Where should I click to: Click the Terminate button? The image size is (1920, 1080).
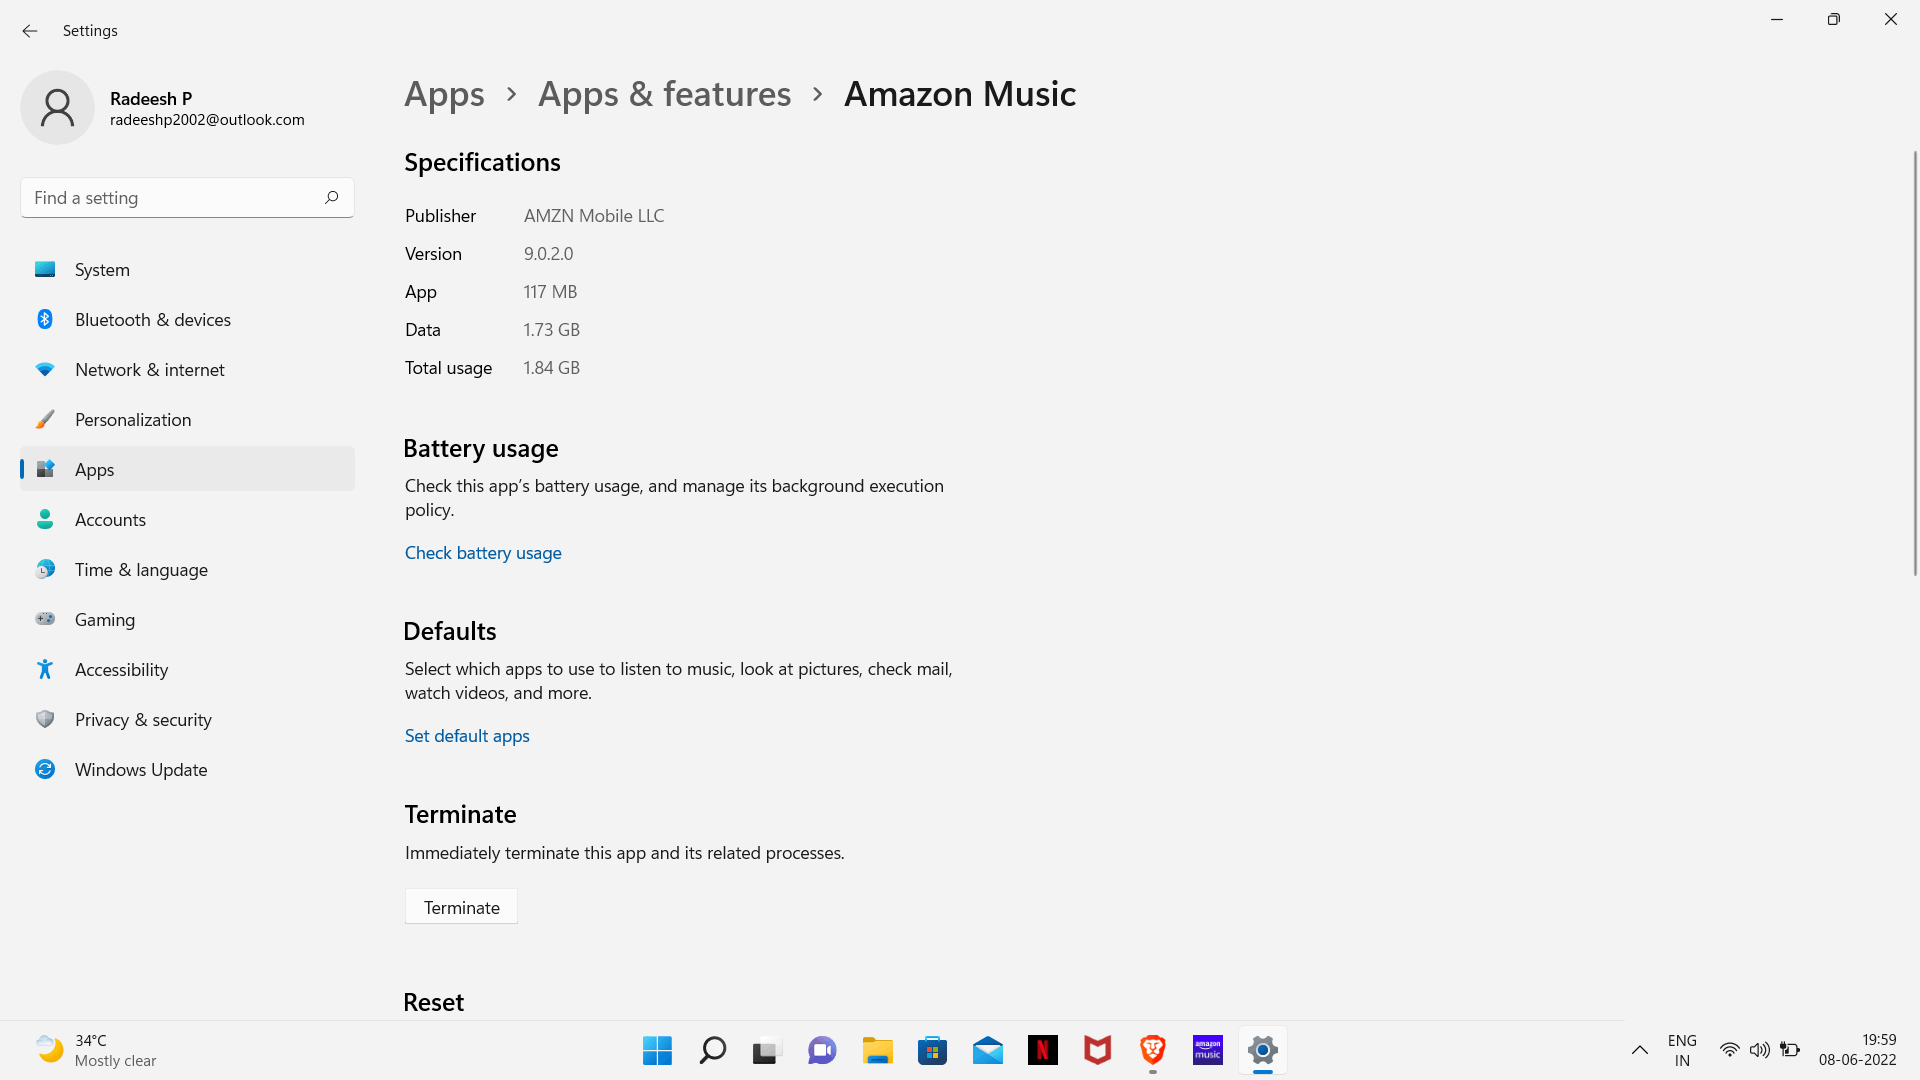pyautogui.click(x=462, y=906)
